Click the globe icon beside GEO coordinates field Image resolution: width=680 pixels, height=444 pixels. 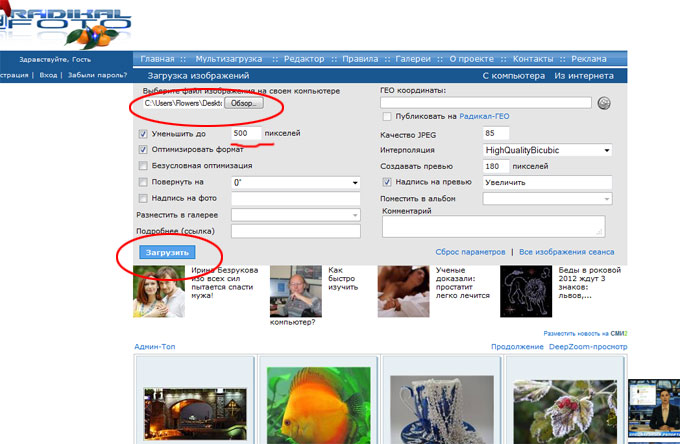pyautogui.click(x=604, y=103)
